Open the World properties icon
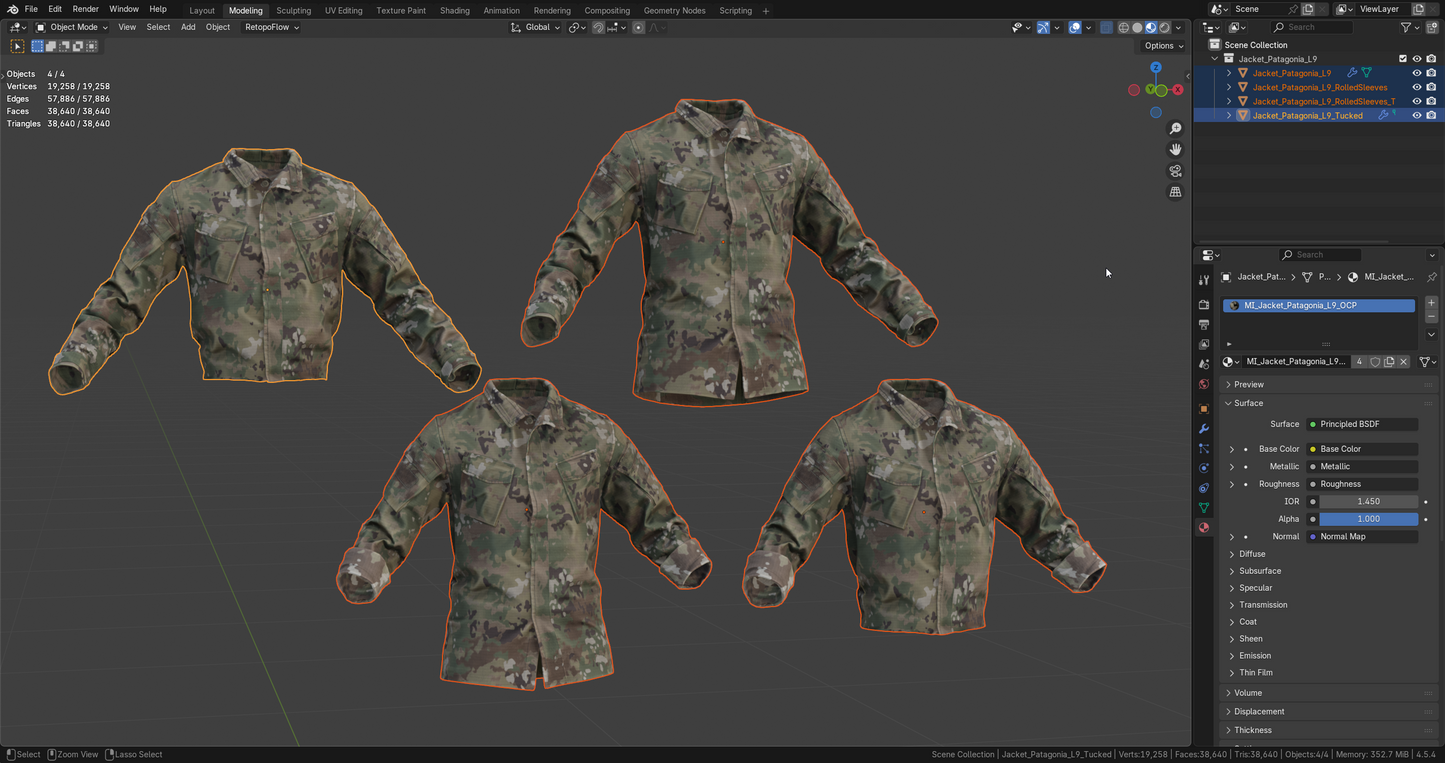The height and width of the screenshot is (763, 1445). [1204, 383]
